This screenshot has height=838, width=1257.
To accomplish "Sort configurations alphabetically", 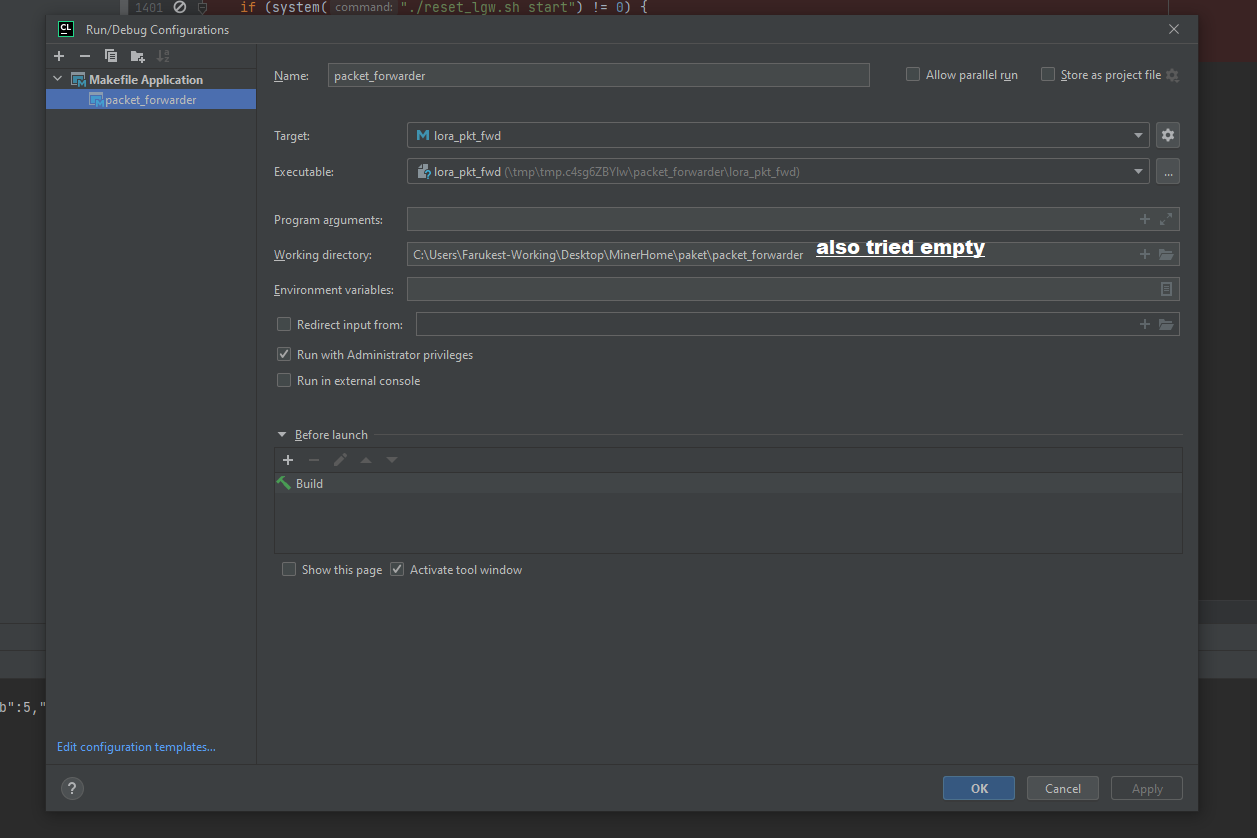I will click(164, 56).
